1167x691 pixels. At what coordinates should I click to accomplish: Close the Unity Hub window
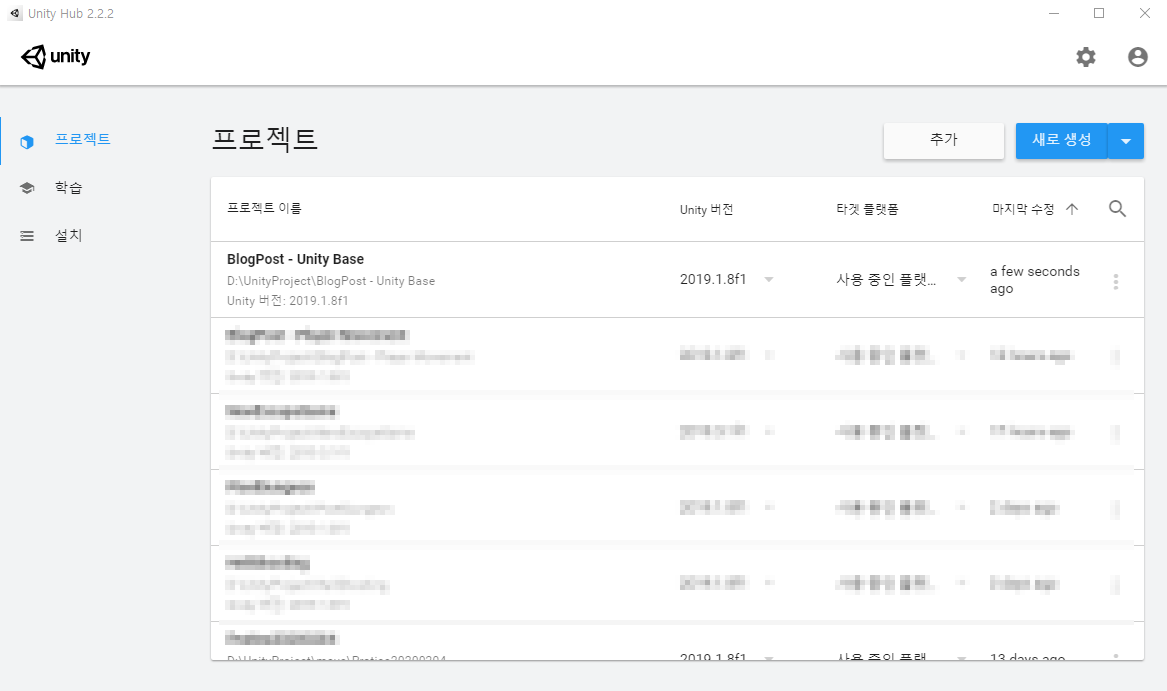pyautogui.click(x=1145, y=13)
